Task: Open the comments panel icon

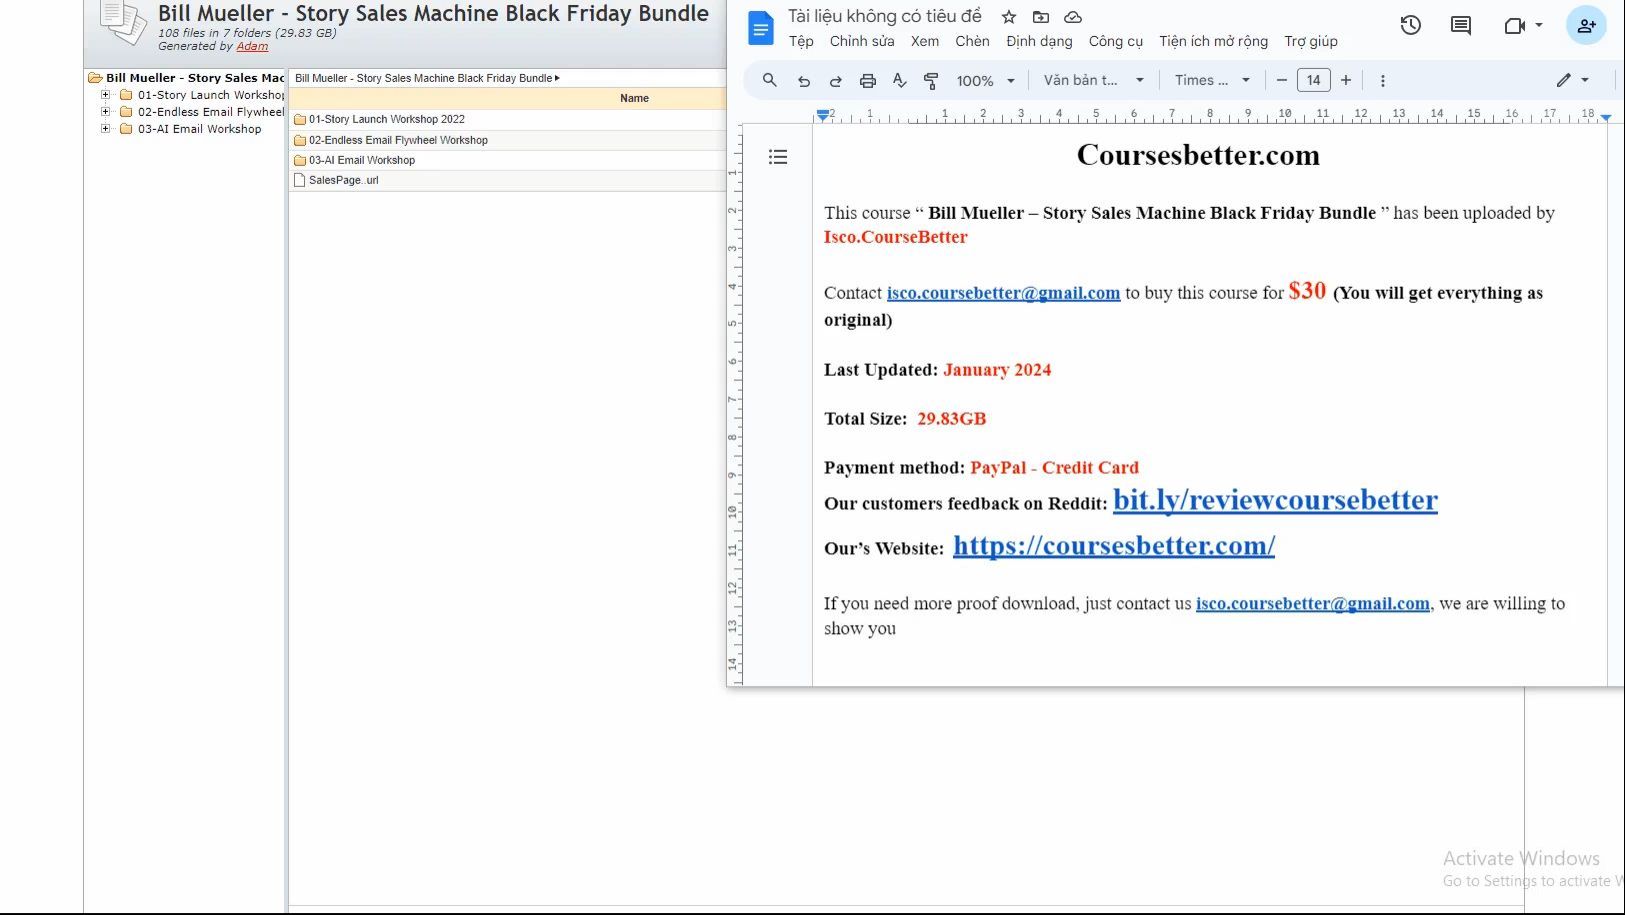Action: pyautogui.click(x=1461, y=26)
